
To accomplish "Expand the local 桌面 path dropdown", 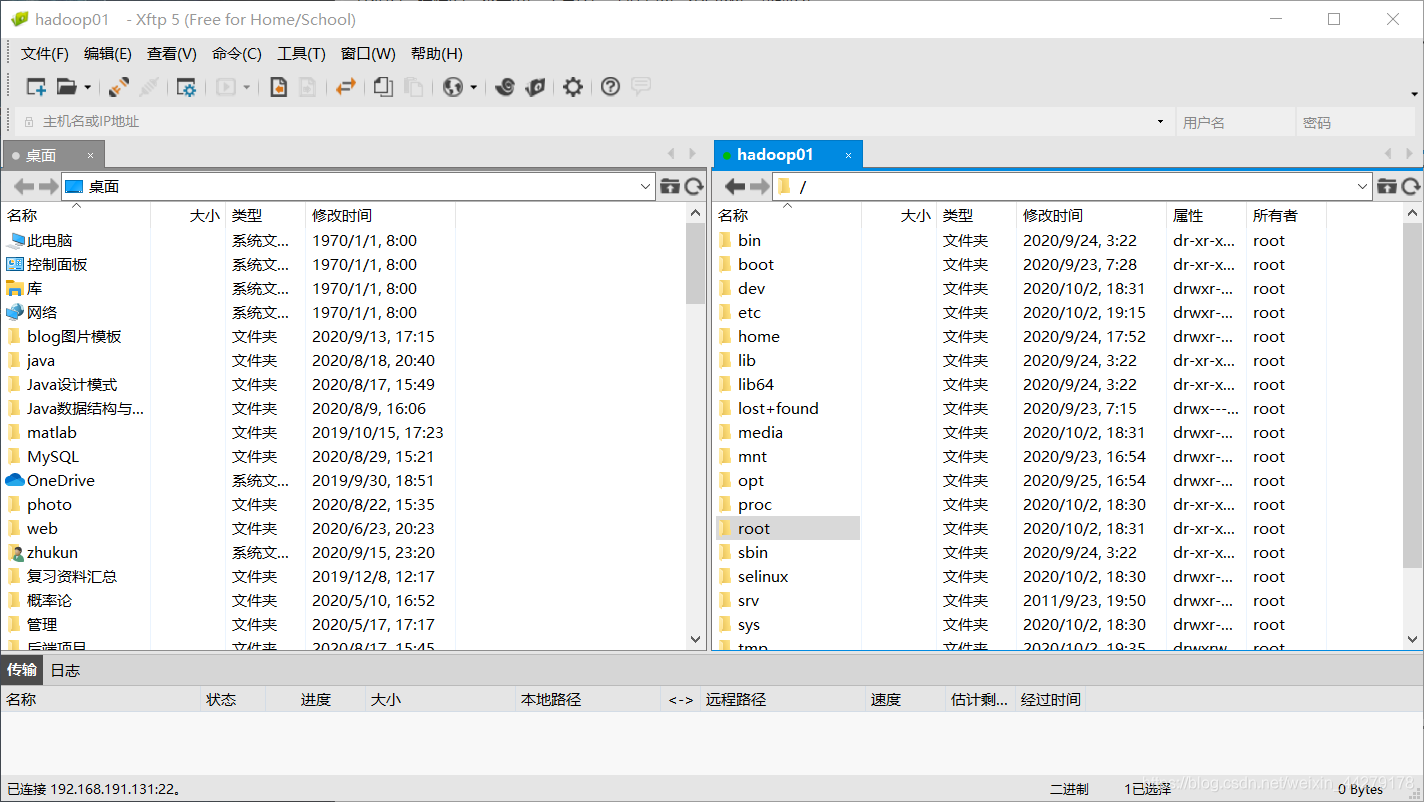I will pyautogui.click(x=645, y=187).
